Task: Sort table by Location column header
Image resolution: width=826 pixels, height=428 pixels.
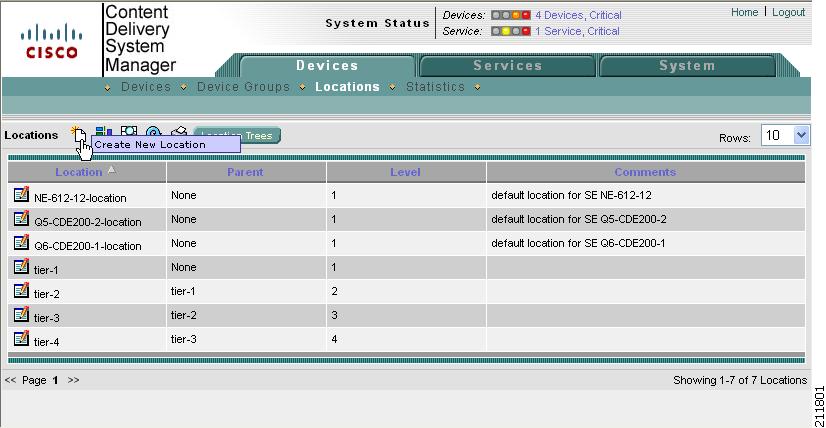Action: [78, 172]
